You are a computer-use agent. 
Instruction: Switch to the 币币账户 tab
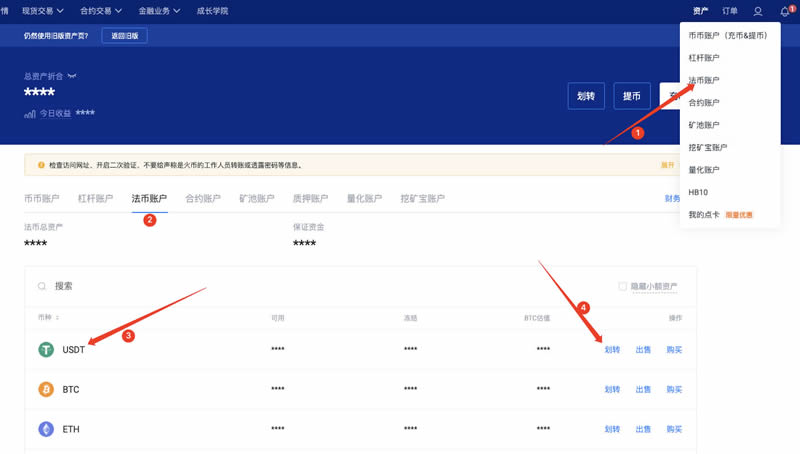coord(42,199)
